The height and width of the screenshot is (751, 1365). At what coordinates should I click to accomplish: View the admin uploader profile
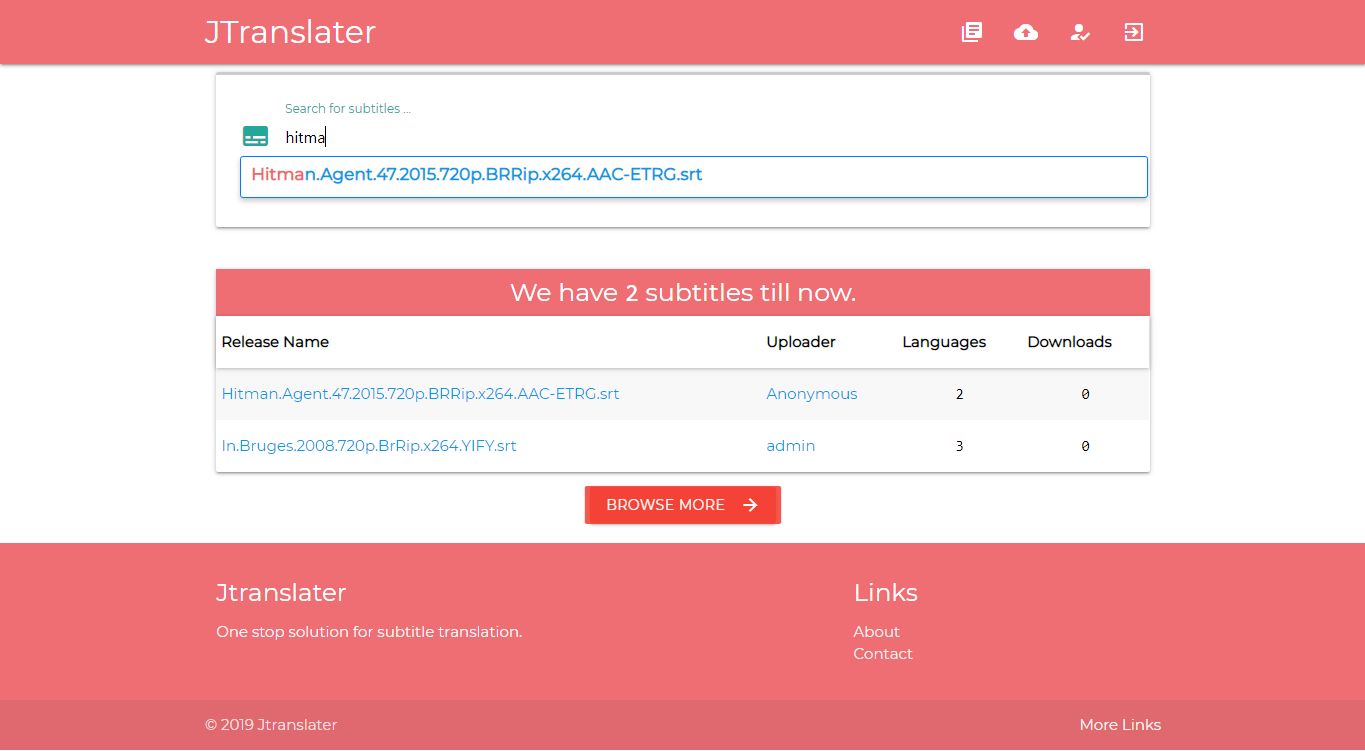pos(791,446)
